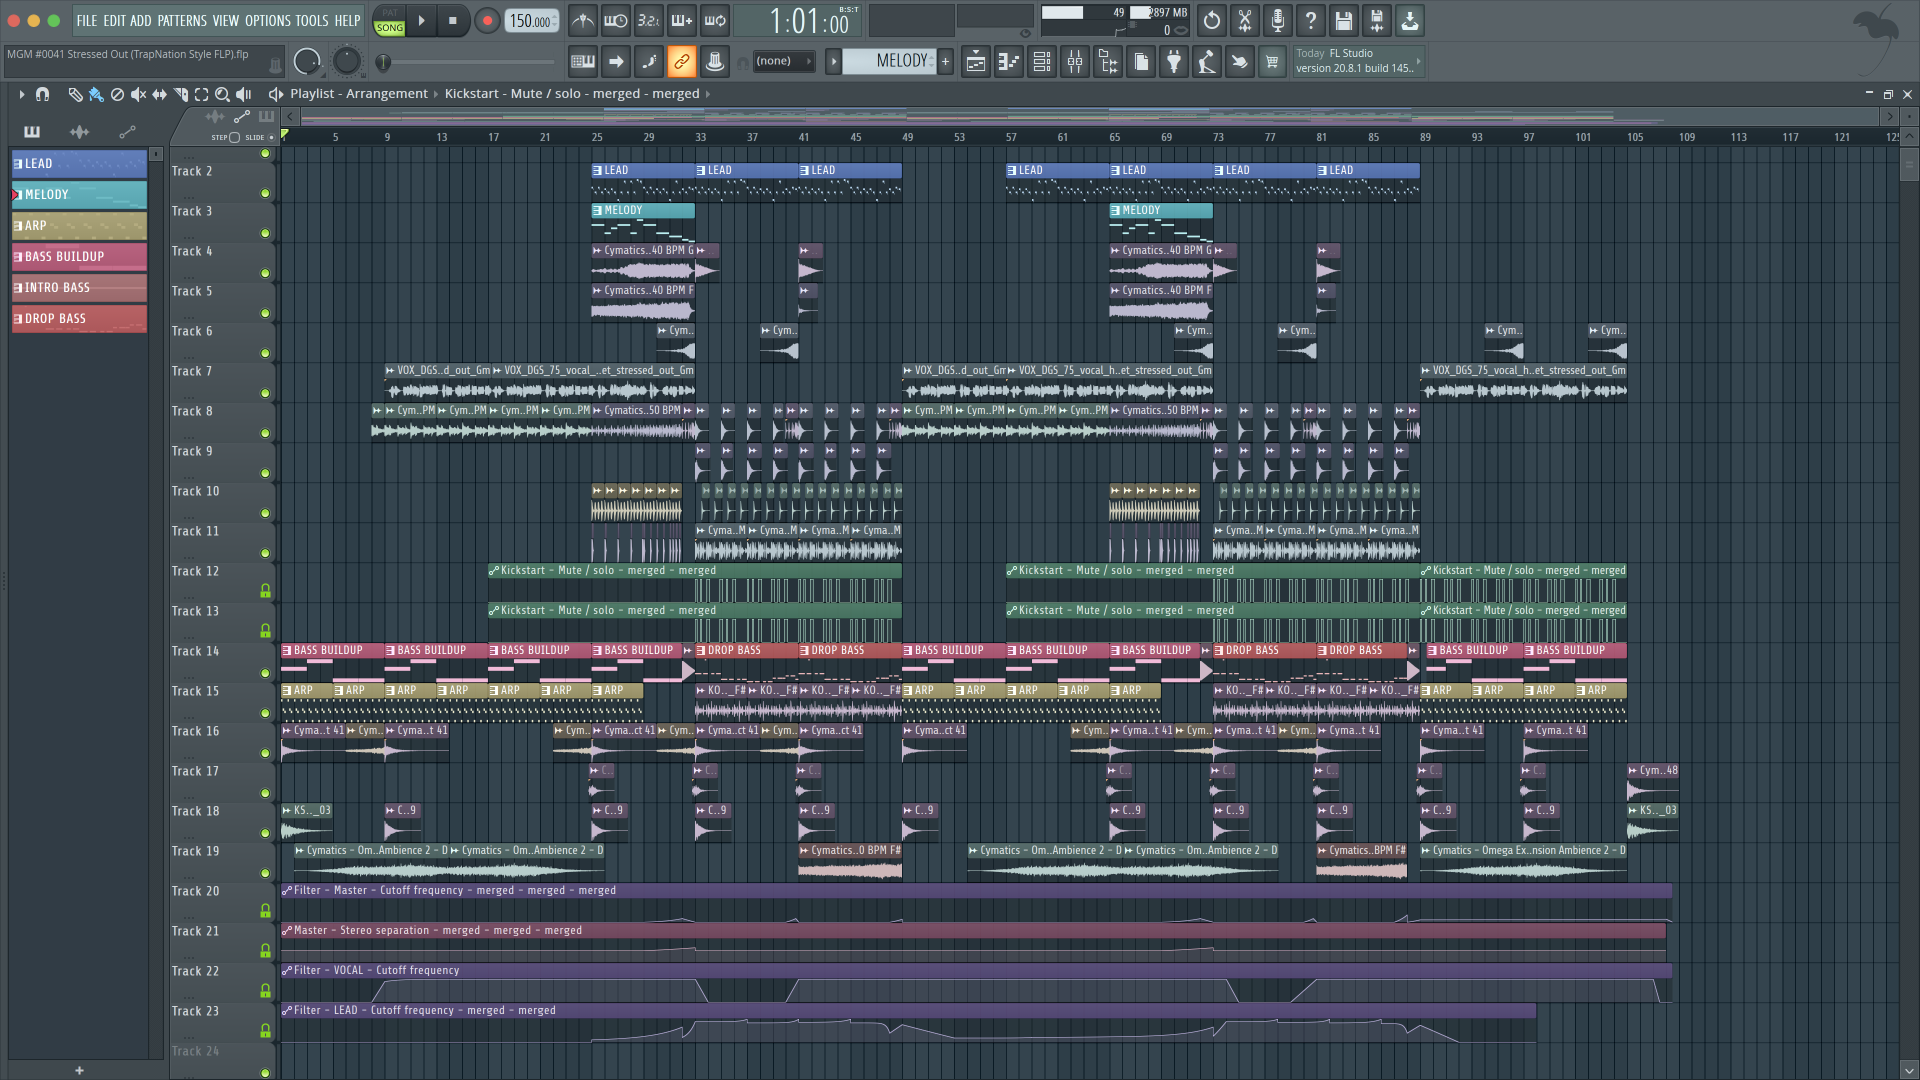1920x1080 pixels.
Task: Open the EDIT menu
Action: pyautogui.click(x=114, y=20)
